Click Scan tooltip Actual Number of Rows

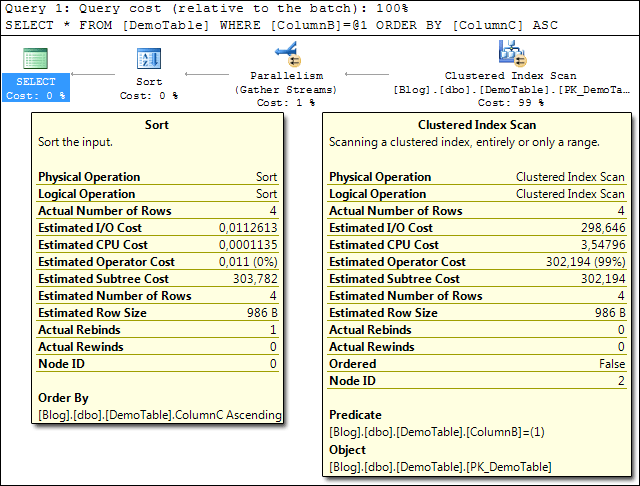point(477,211)
